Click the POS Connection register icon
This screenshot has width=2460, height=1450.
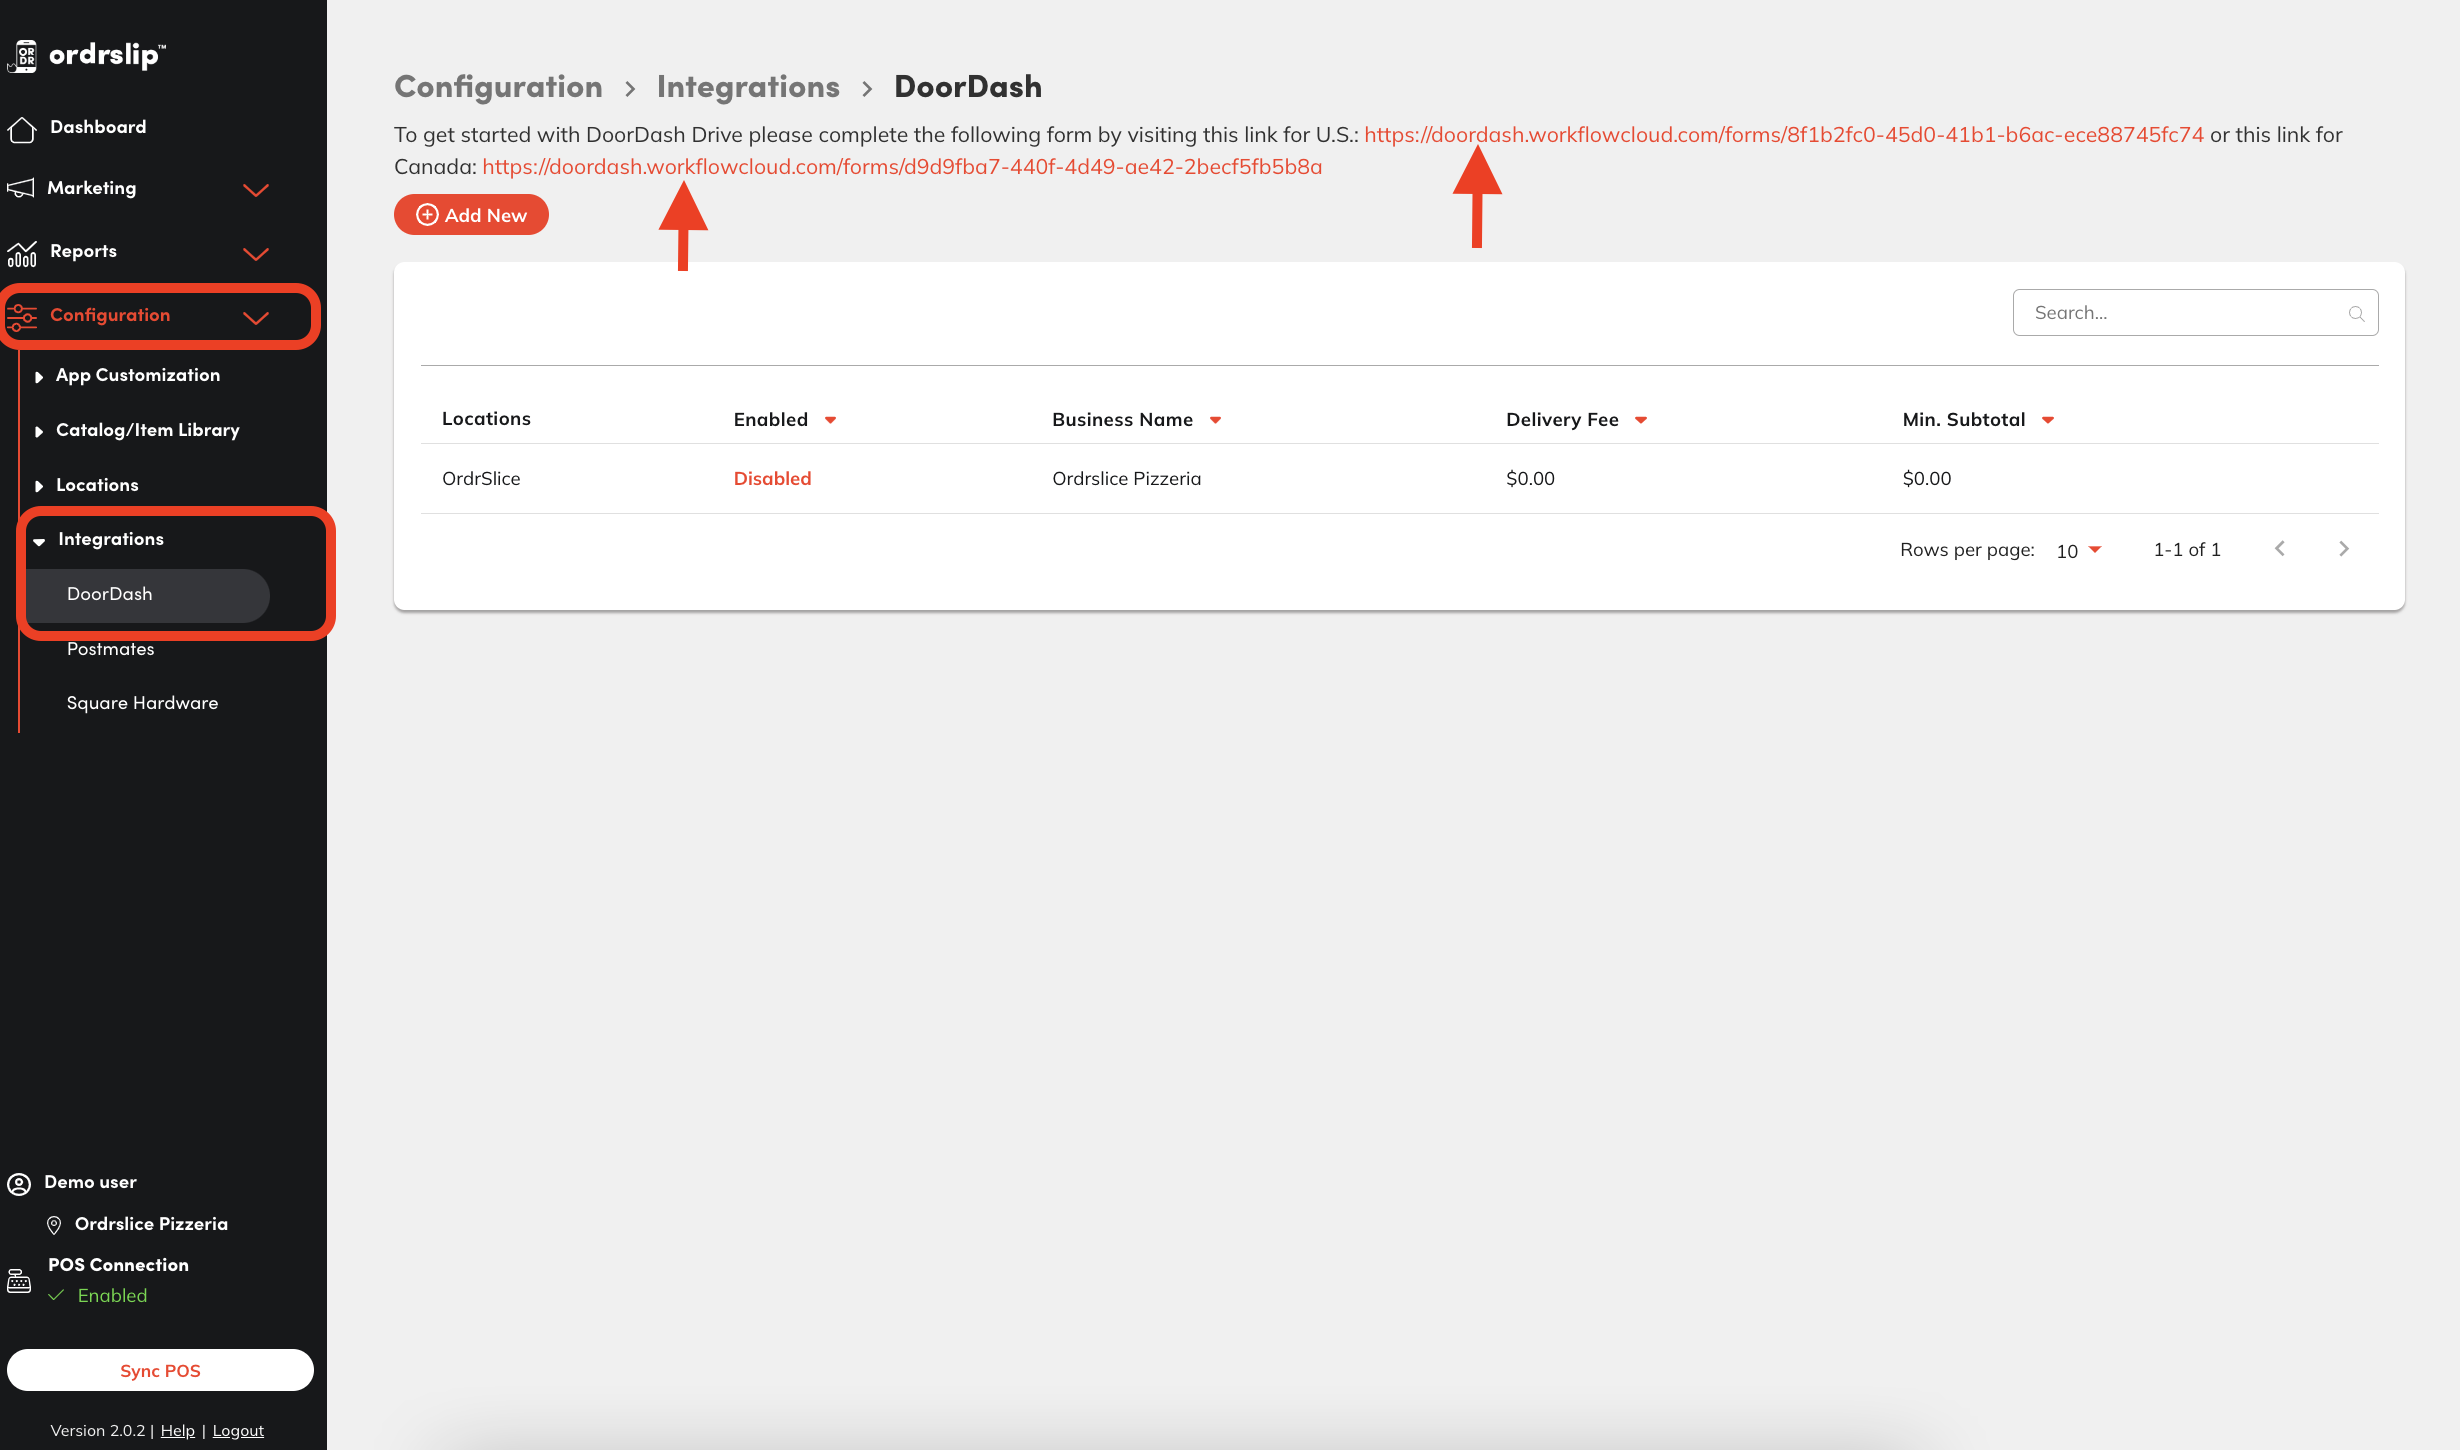click(19, 1281)
